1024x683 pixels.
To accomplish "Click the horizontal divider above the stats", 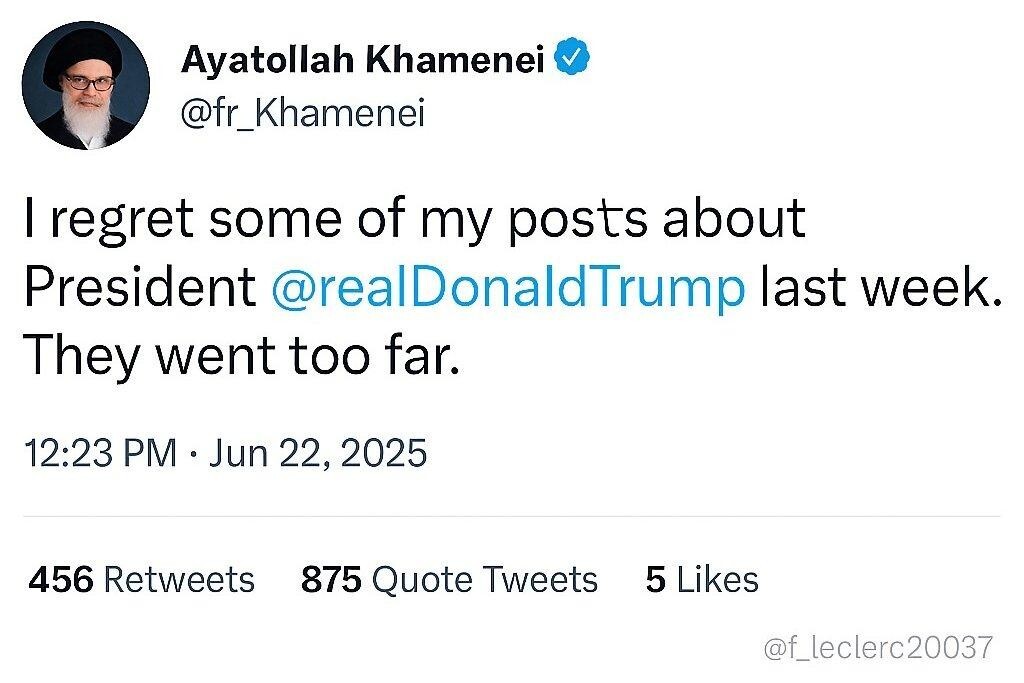I will (x=512, y=516).
